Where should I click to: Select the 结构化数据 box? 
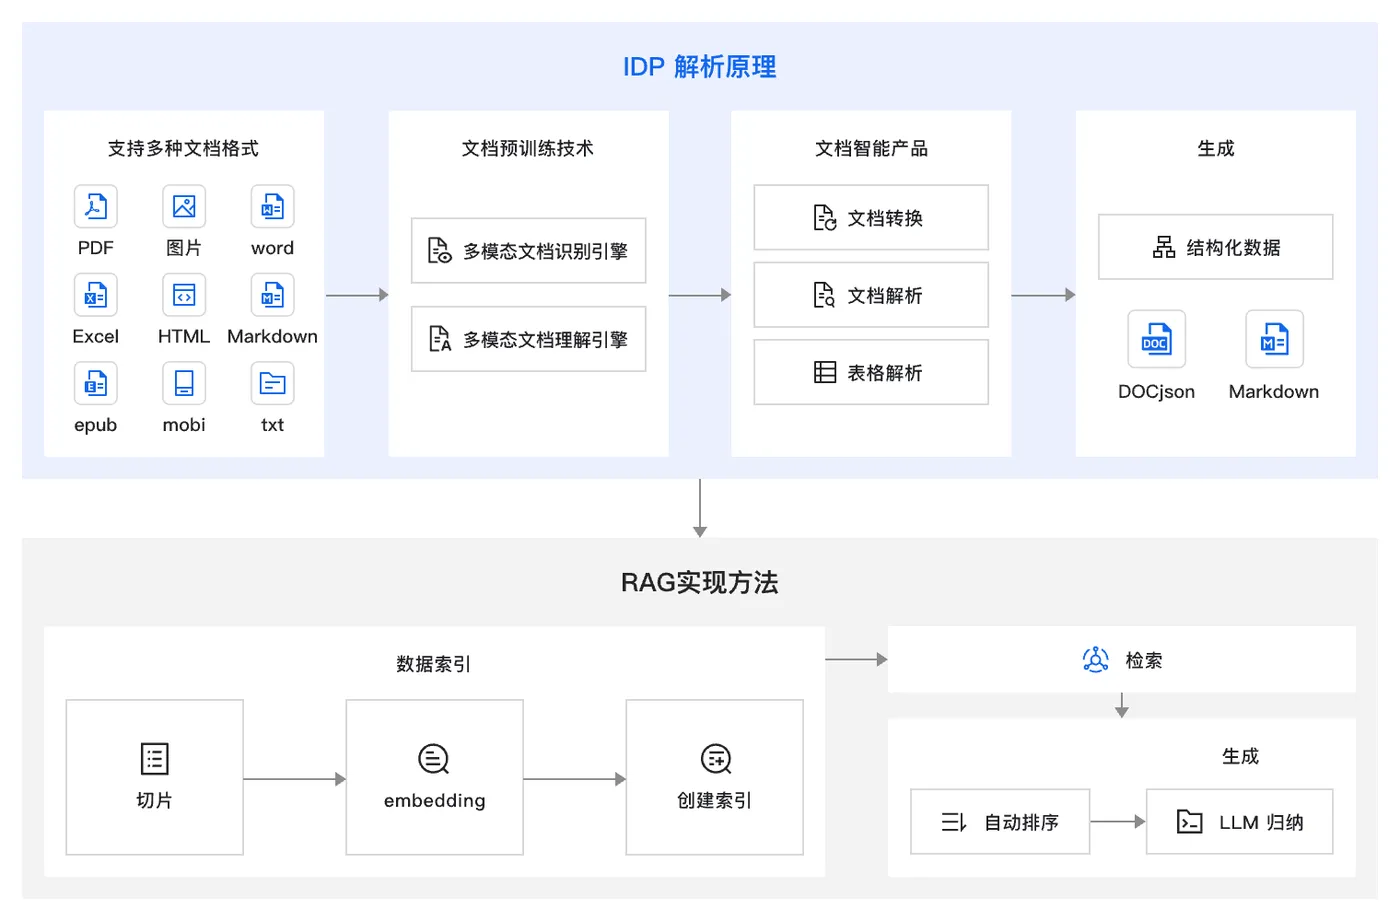pos(1216,247)
